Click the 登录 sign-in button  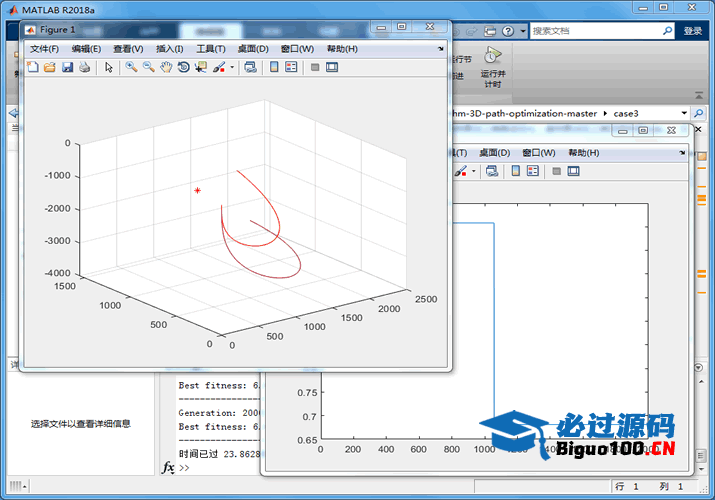tap(693, 31)
